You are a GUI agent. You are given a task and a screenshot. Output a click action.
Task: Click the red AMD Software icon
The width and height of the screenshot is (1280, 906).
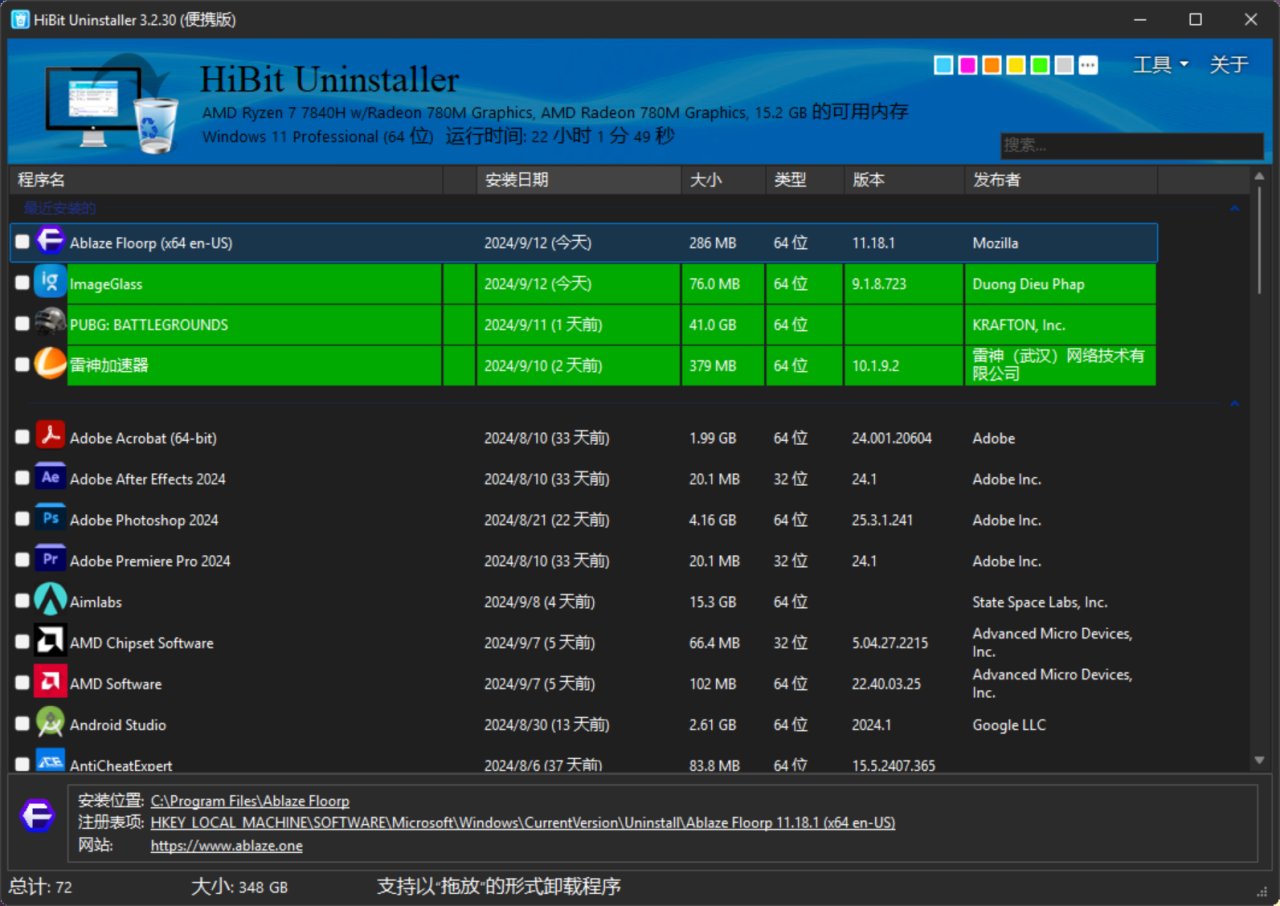click(x=50, y=683)
